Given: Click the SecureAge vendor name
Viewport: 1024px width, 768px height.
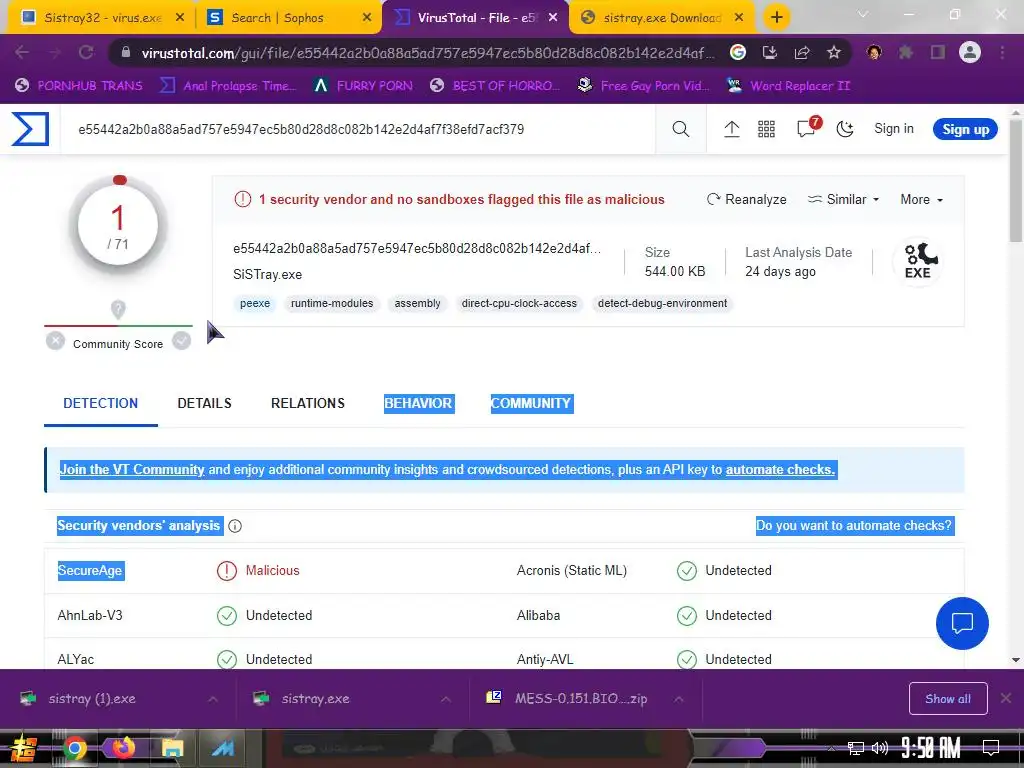Looking at the screenshot, I should click(x=90, y=571).
